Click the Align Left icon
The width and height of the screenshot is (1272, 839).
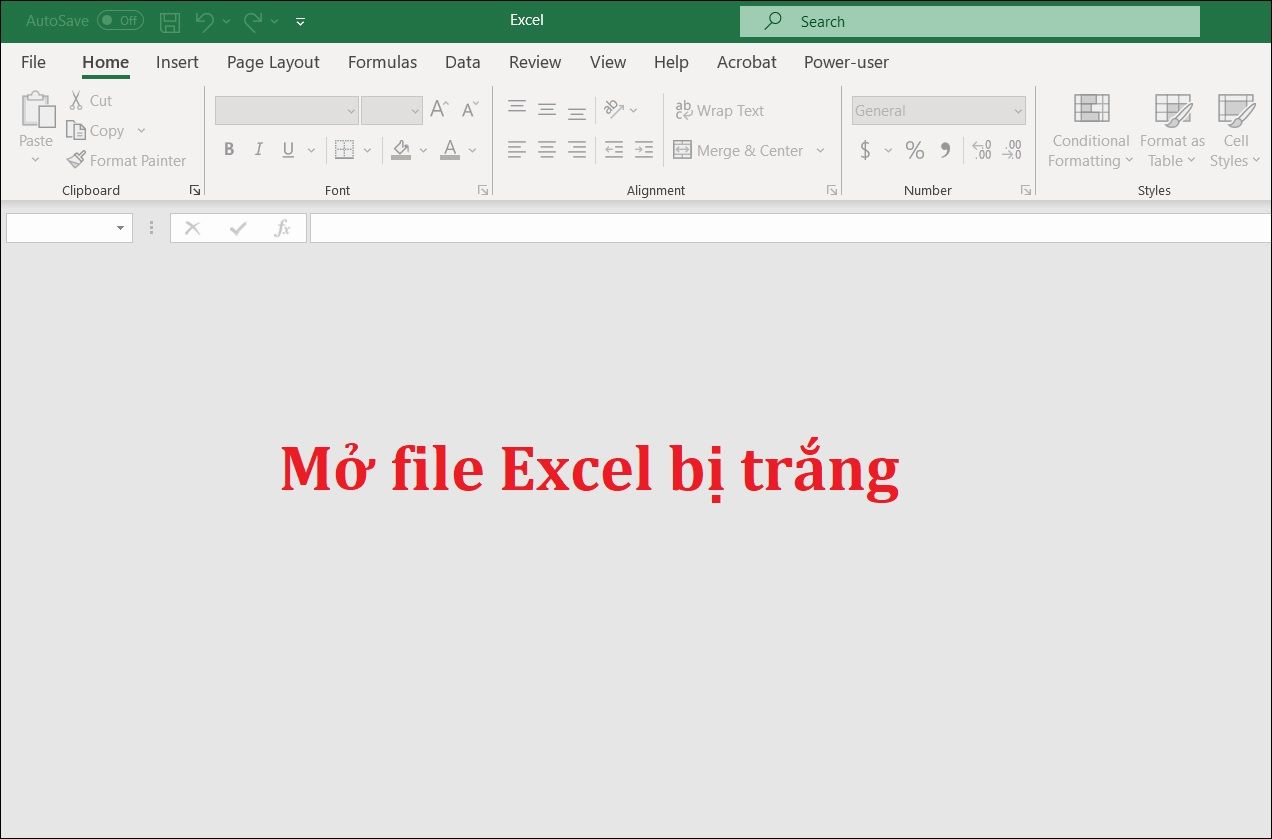click(x=516, y=150)
